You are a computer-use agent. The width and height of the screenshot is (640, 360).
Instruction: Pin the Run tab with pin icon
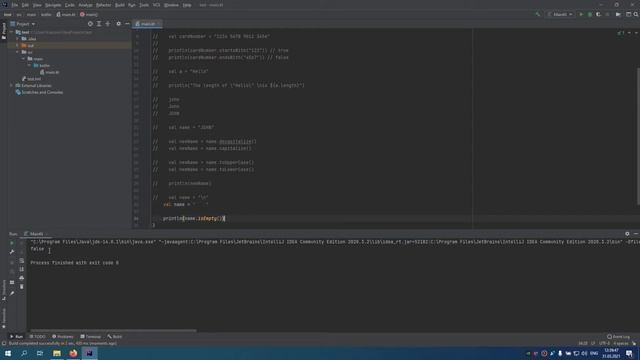[12, 293]
